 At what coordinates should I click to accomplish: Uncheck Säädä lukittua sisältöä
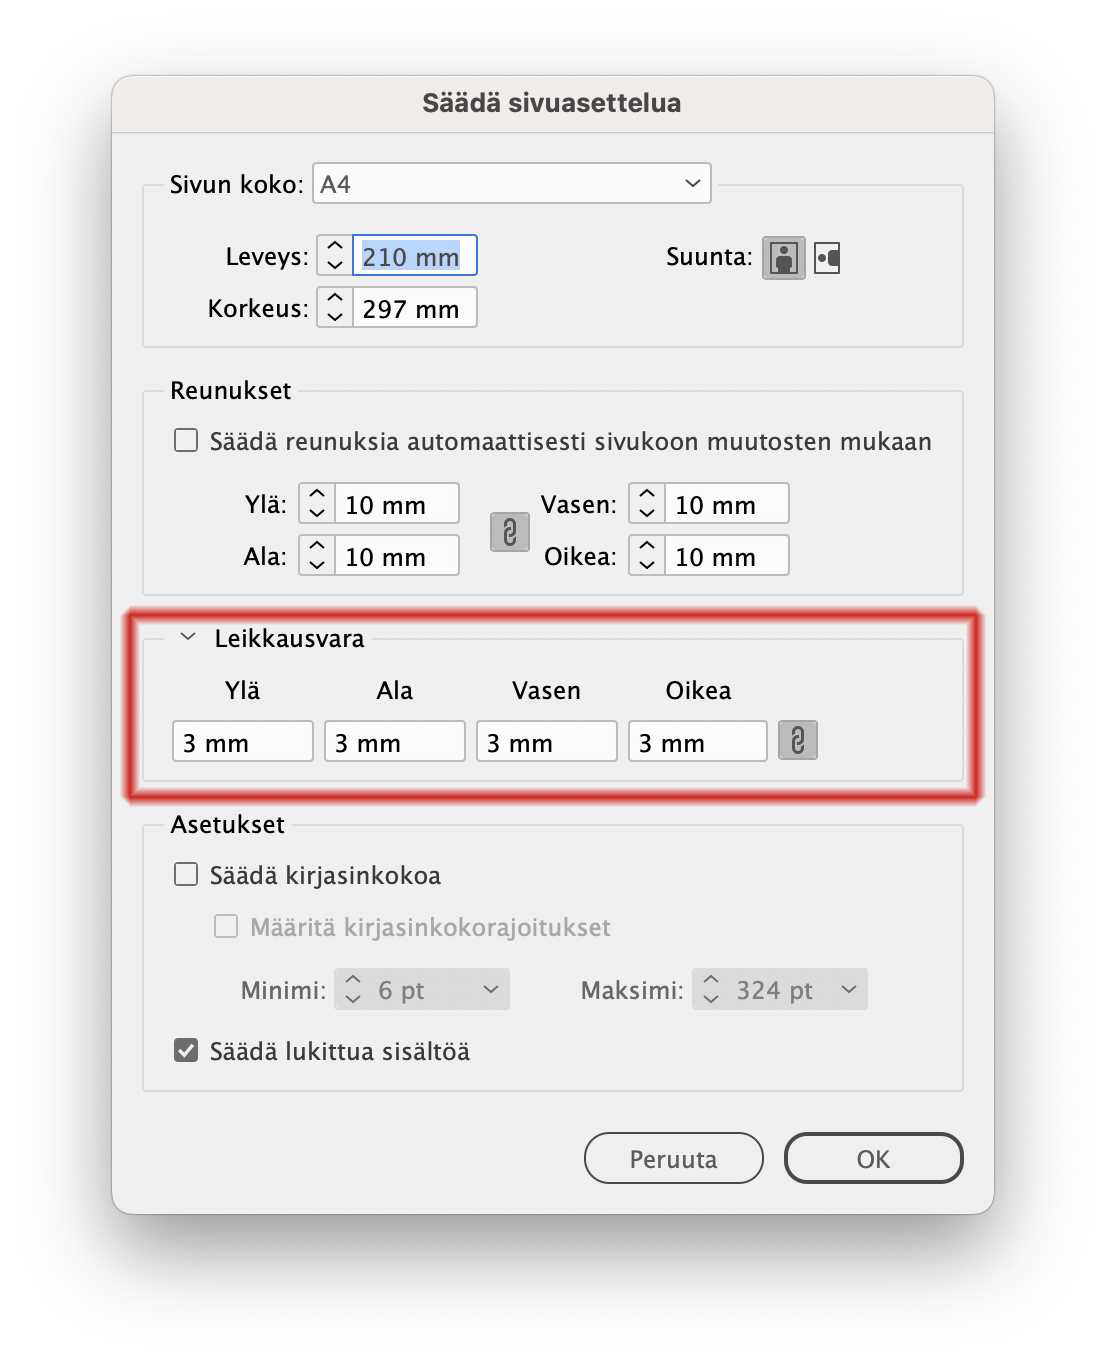(x=185, y=1051)
